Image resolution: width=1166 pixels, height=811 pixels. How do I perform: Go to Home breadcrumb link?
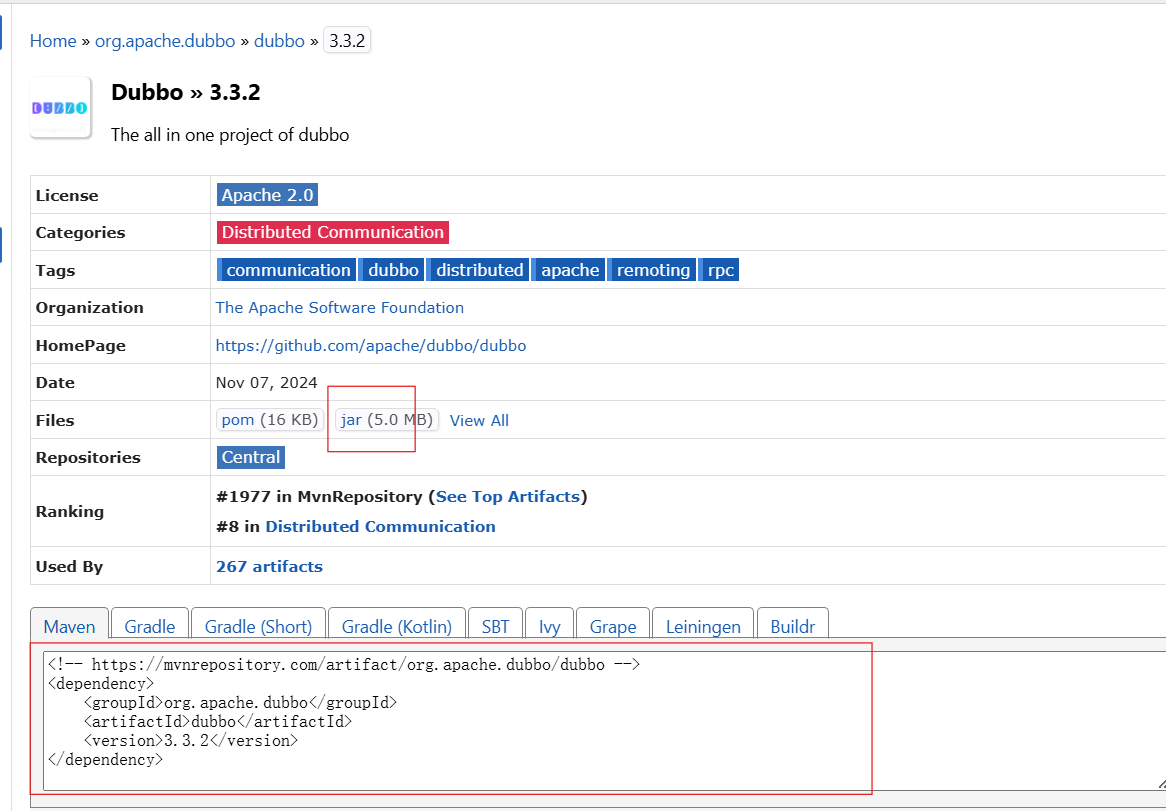53,41
